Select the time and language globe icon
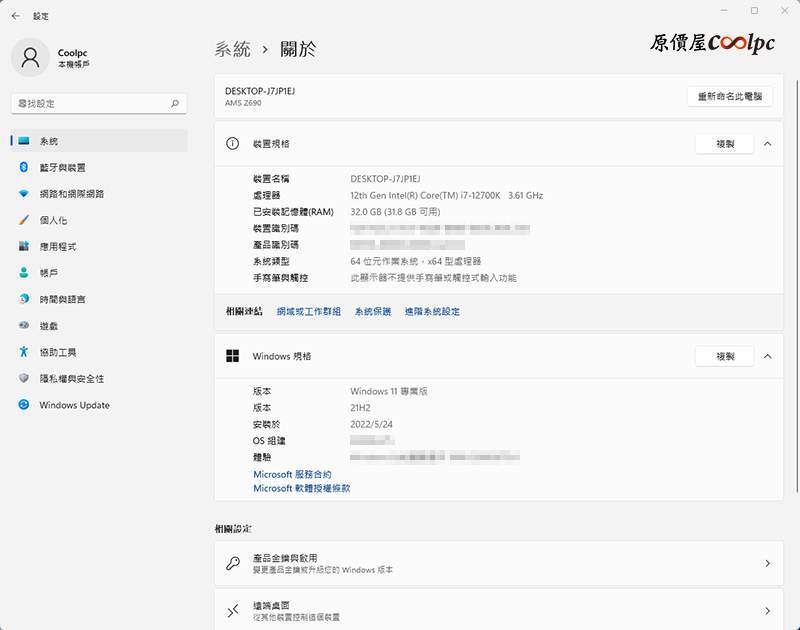This screenshot has width=800, height=630. [x=23, y=299]
